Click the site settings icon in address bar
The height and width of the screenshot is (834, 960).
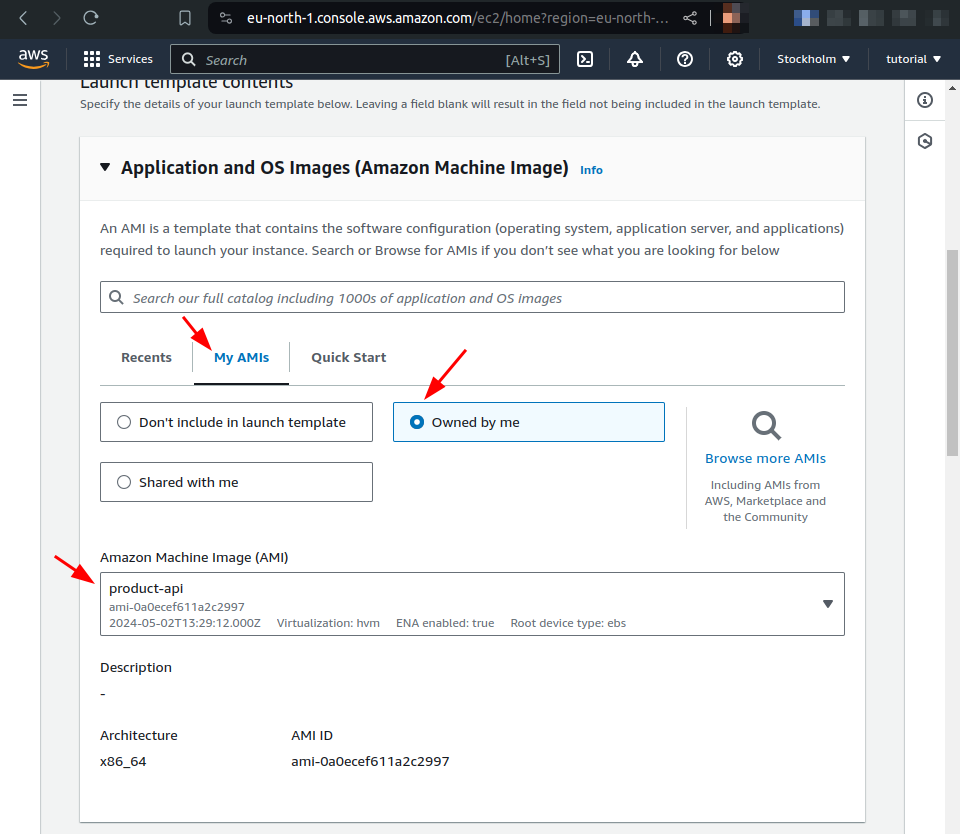tap(226, 18)
